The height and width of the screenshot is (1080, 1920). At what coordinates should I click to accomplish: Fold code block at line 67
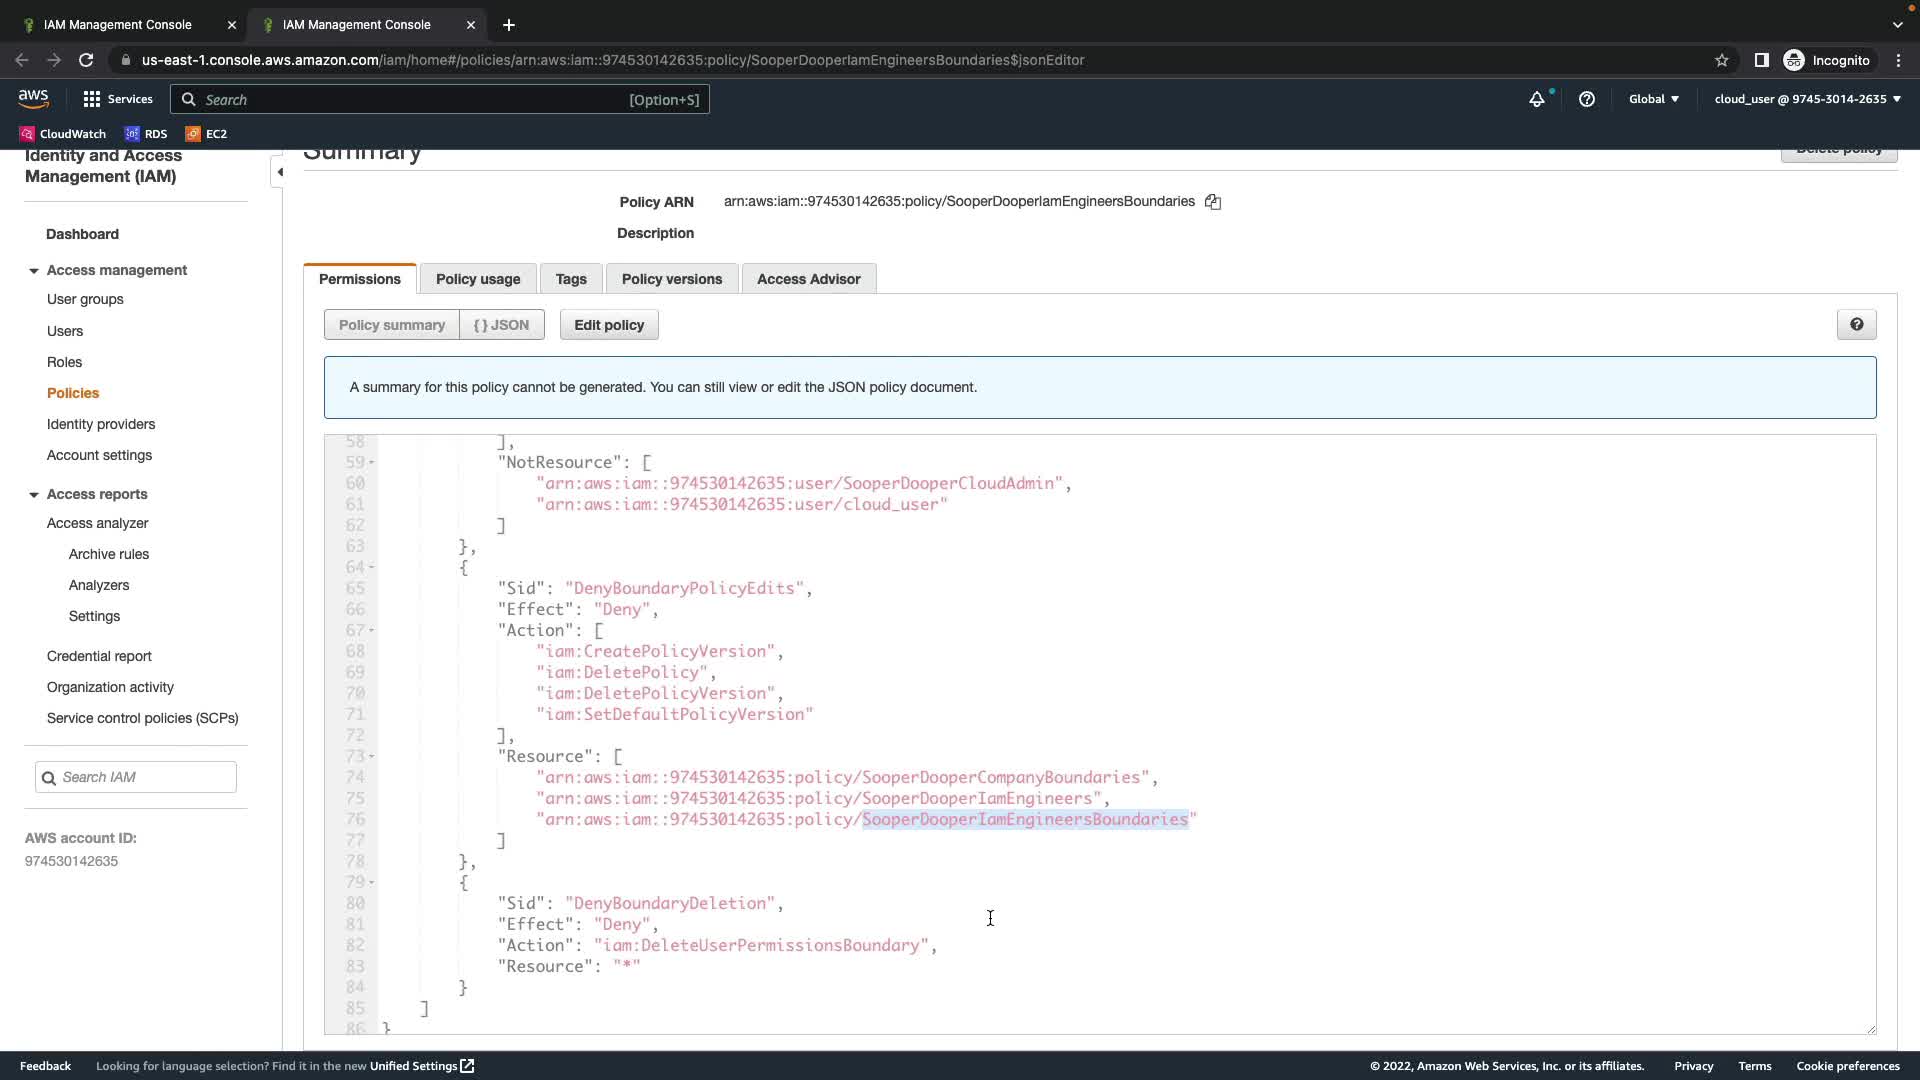372,631
